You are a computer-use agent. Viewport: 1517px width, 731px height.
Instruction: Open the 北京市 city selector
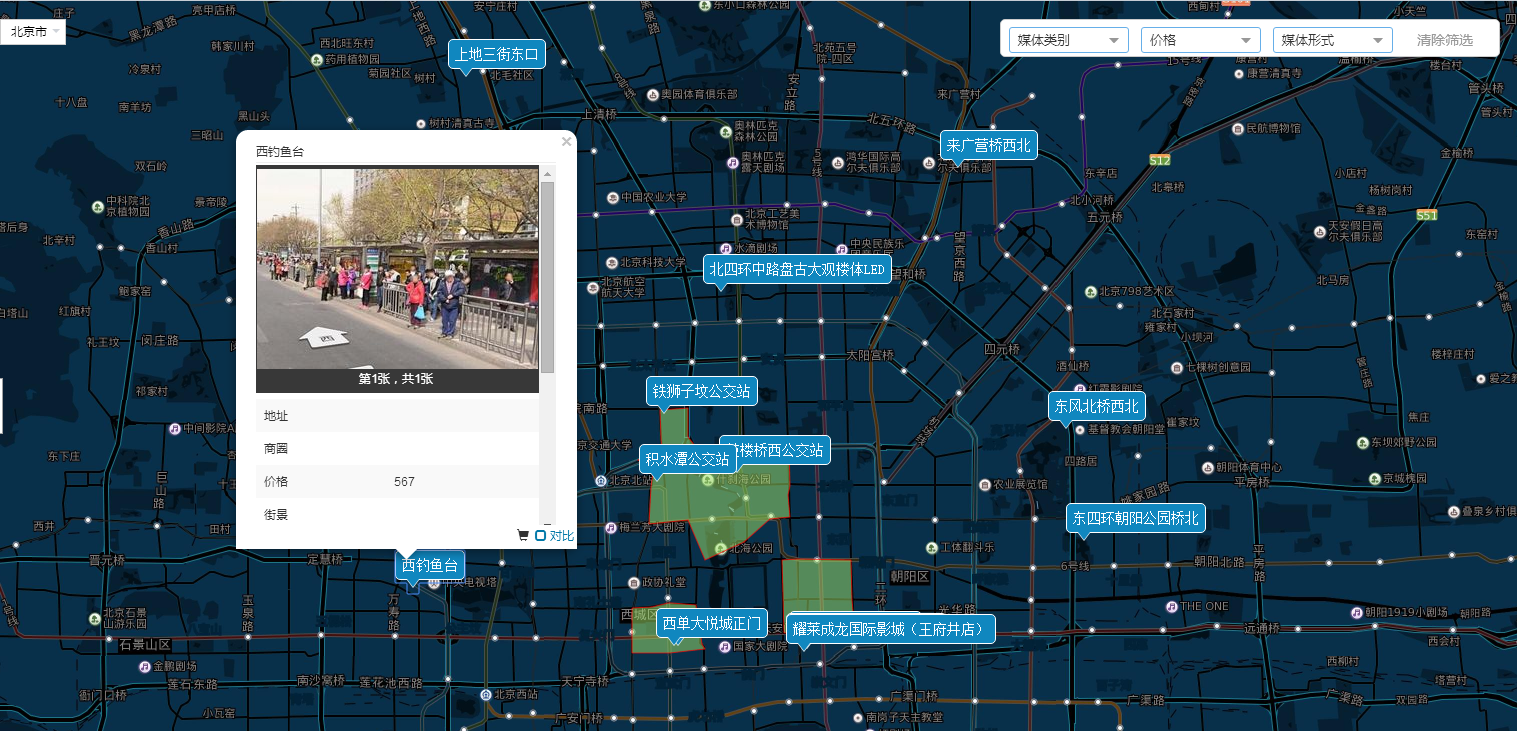point(33,32)
